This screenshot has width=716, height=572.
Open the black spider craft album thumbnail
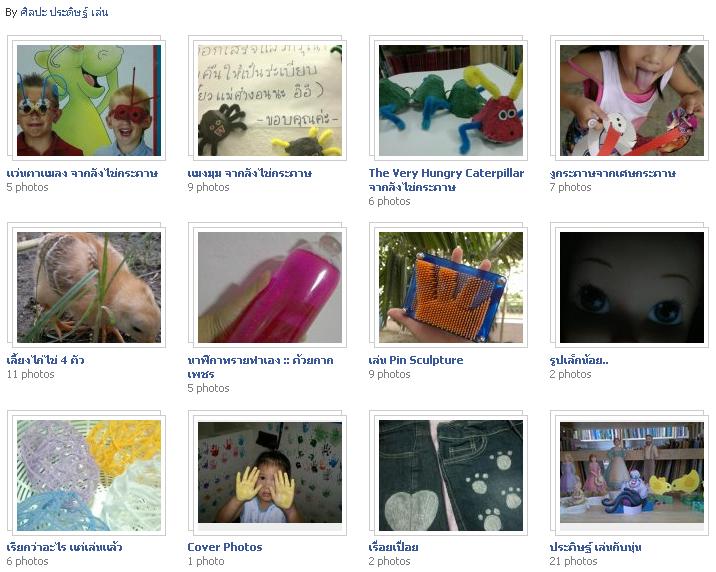[269, 100]
